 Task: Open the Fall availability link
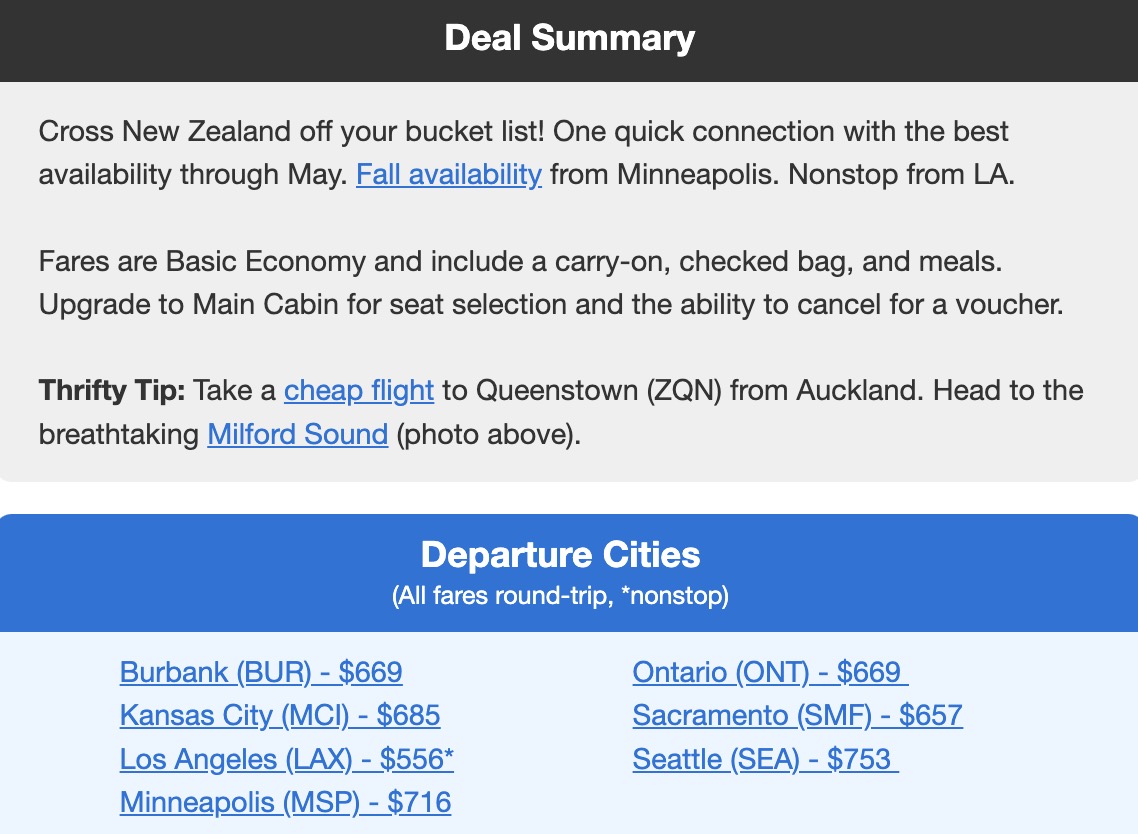pyautogui.click(x=447, y=174)
